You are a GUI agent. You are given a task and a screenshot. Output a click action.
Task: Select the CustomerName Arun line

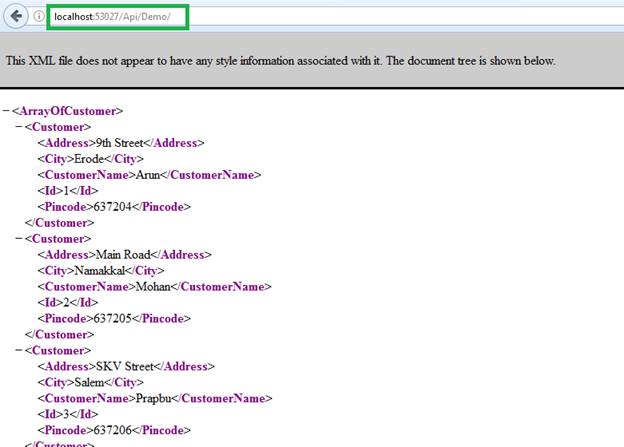click(149, 175)
